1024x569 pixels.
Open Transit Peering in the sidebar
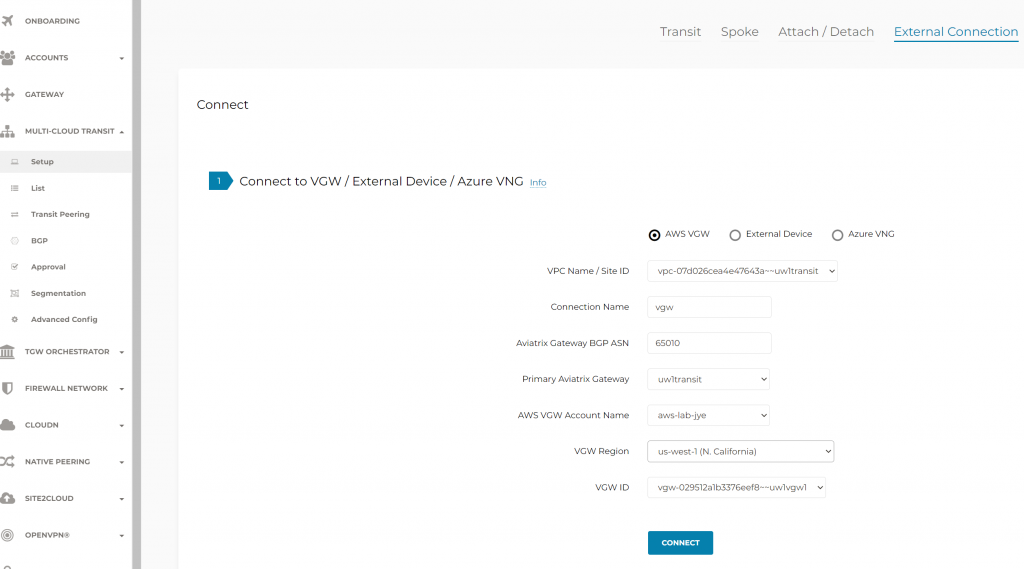click(x=60, y=214)
